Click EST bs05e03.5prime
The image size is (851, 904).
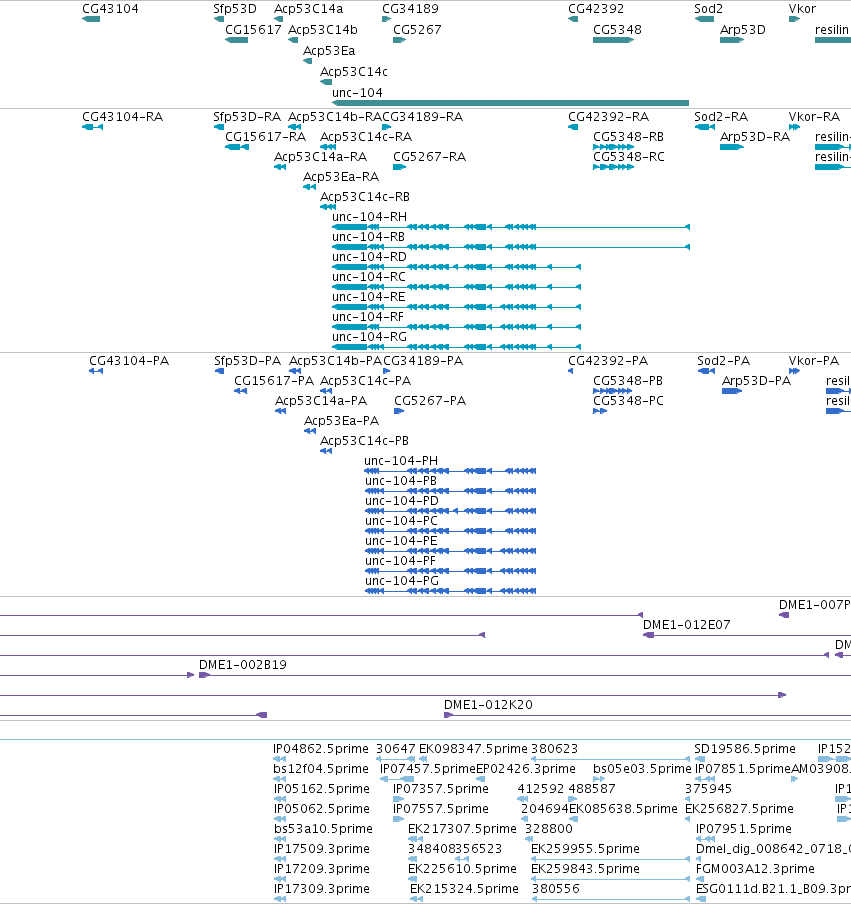click(x=598, y=779)
